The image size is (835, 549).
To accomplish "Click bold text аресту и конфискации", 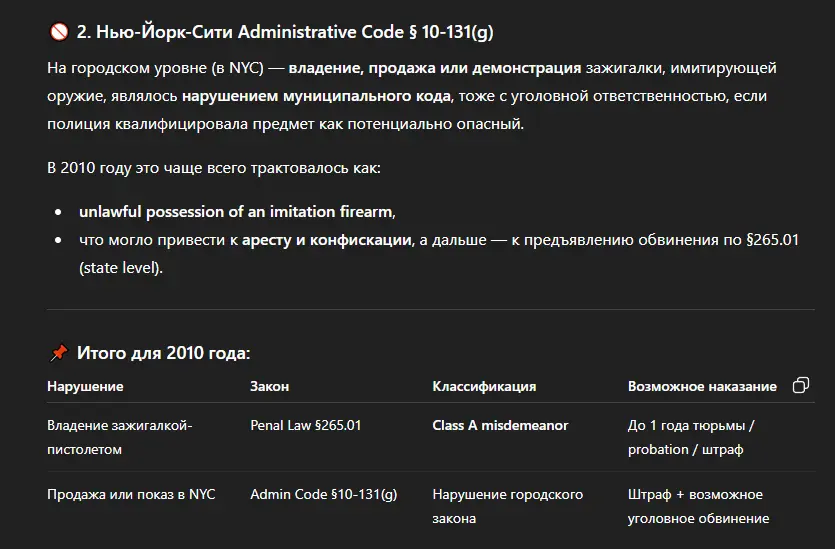I will [327, 240].
